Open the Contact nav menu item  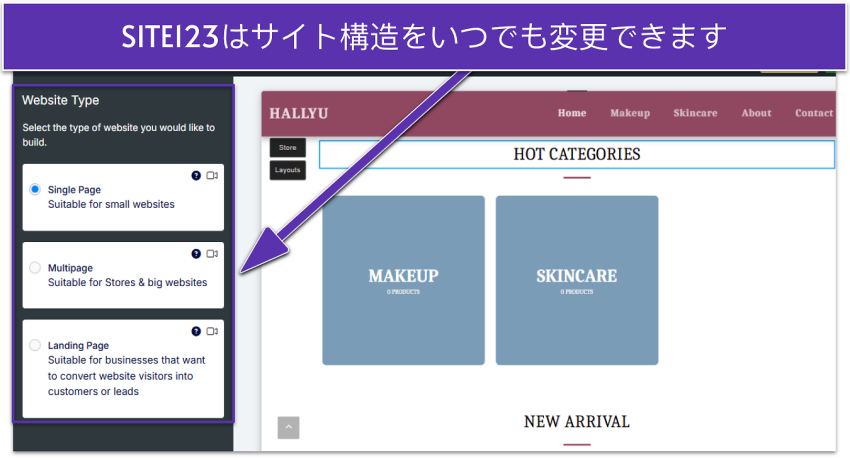(x=814, y=113)
